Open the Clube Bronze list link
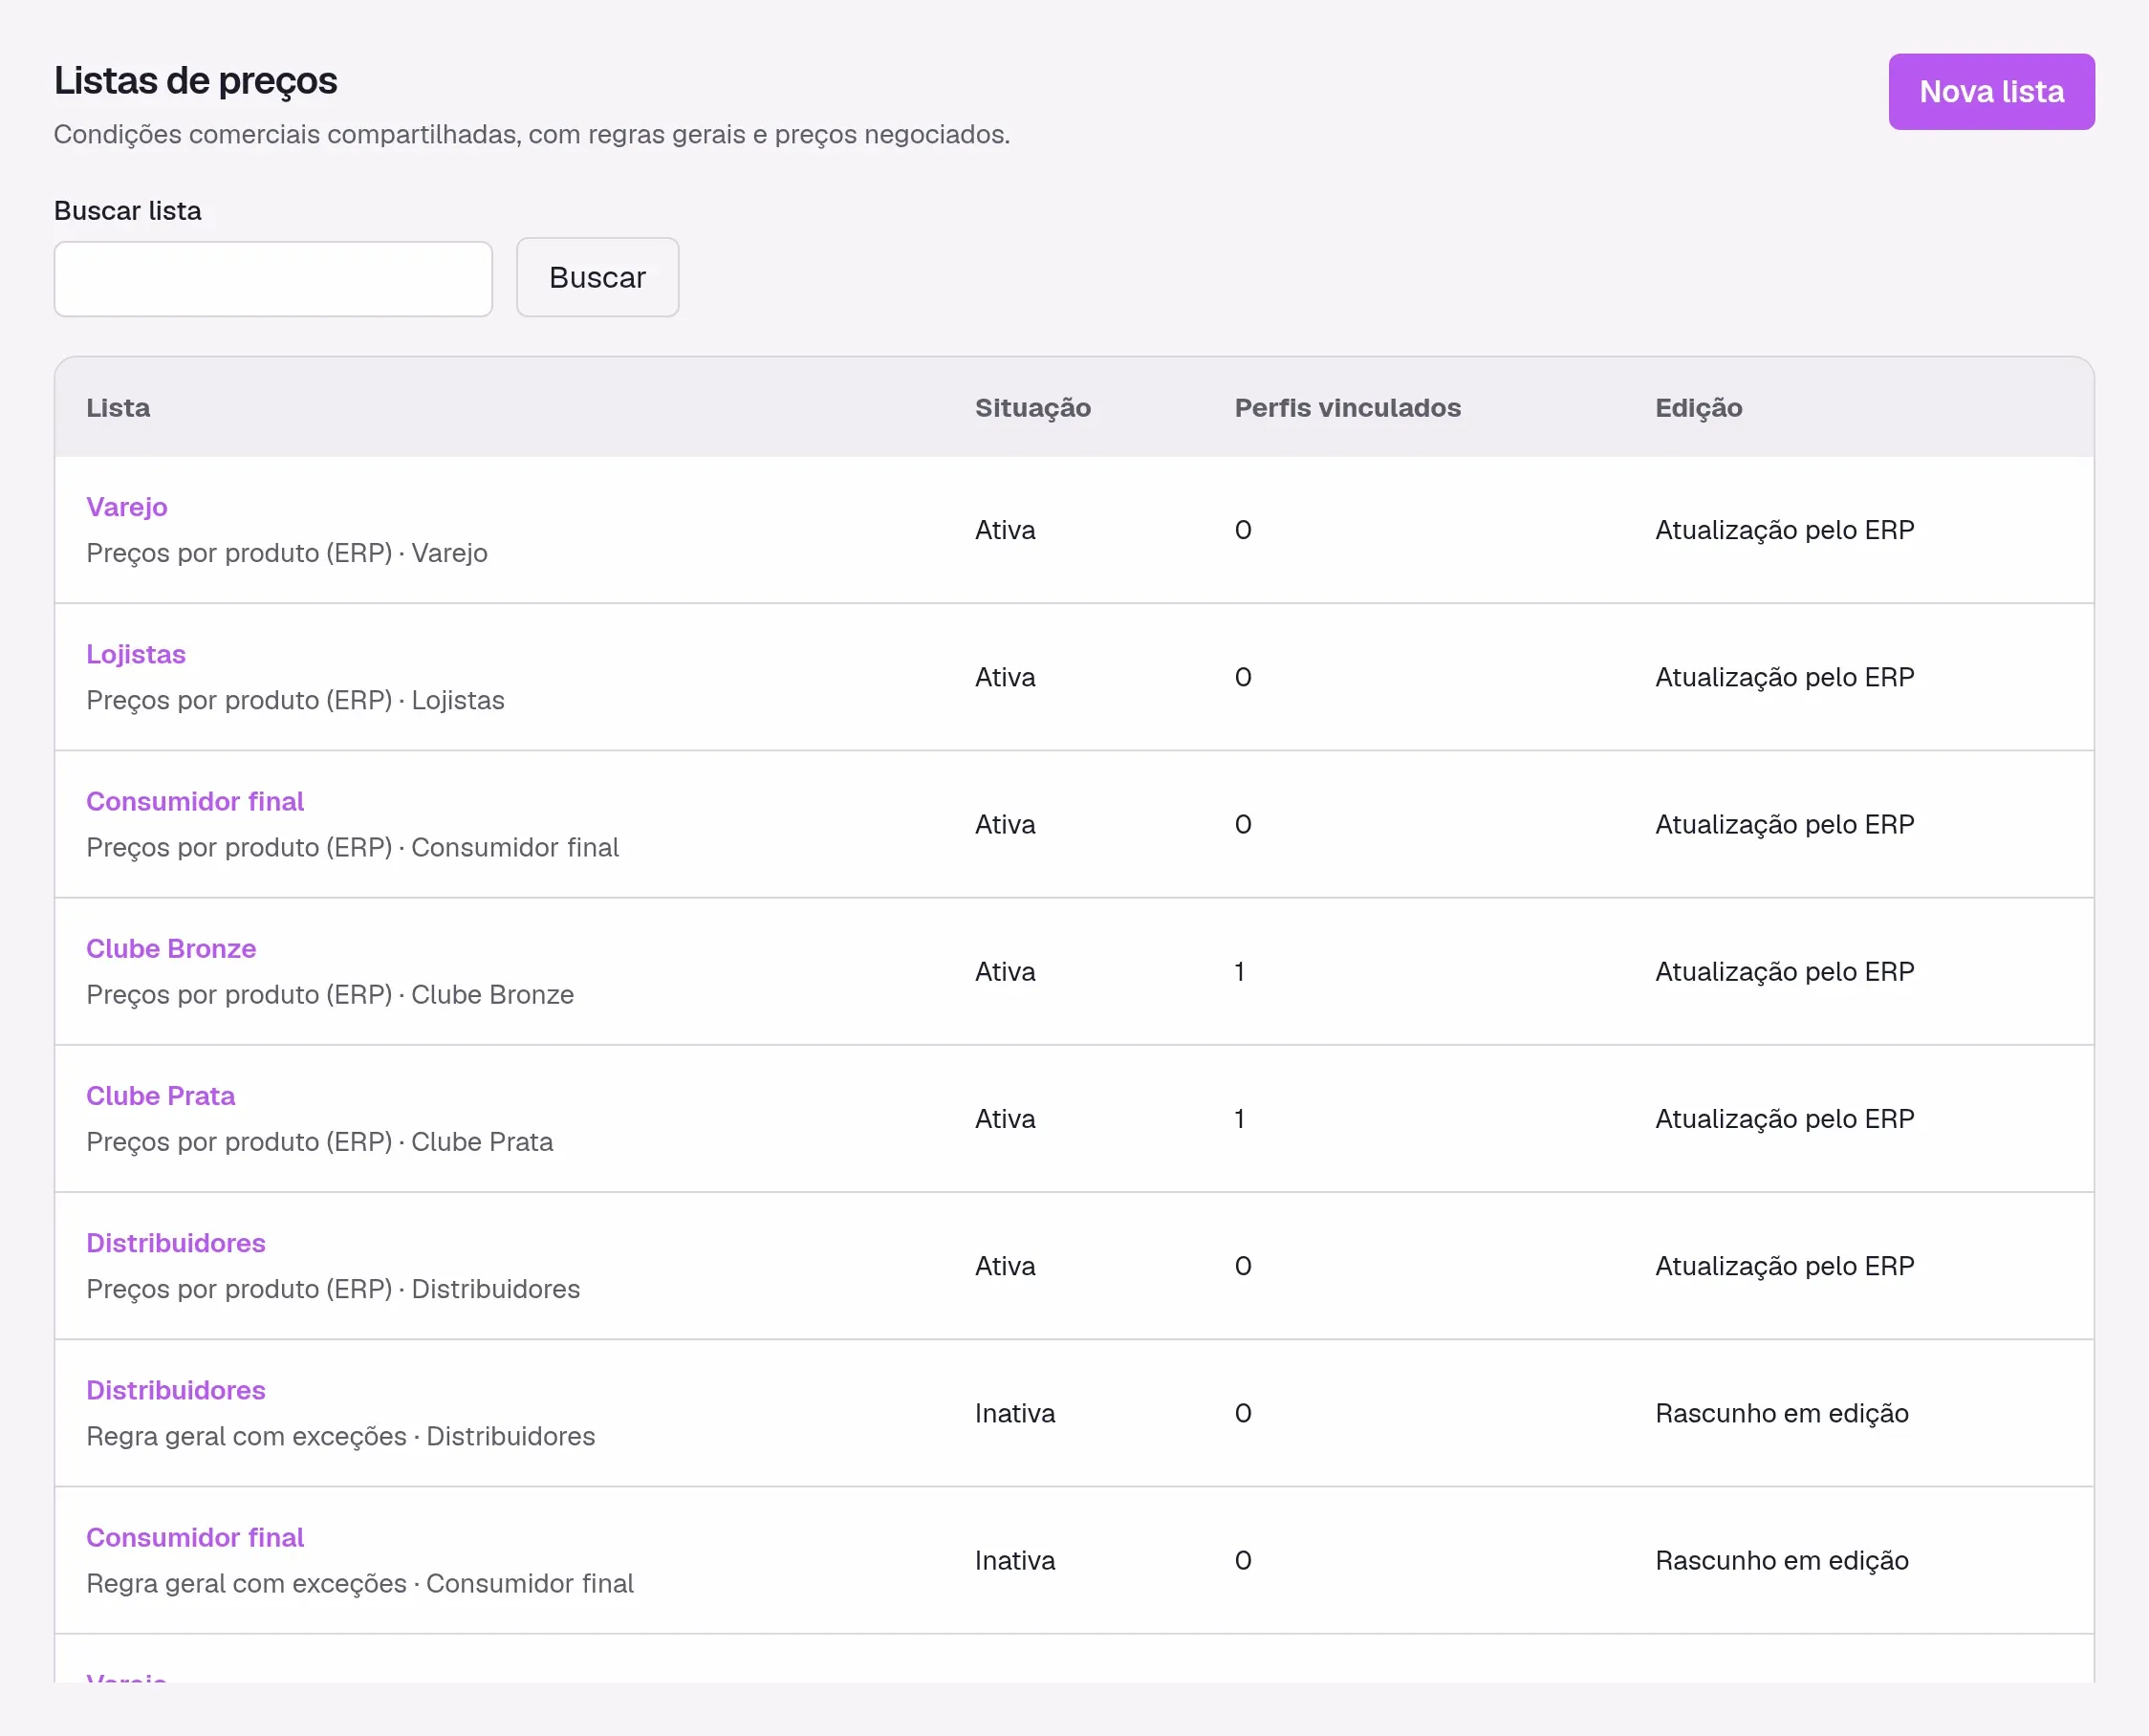The image size is (2149, 1736). [x=171, y=948]
